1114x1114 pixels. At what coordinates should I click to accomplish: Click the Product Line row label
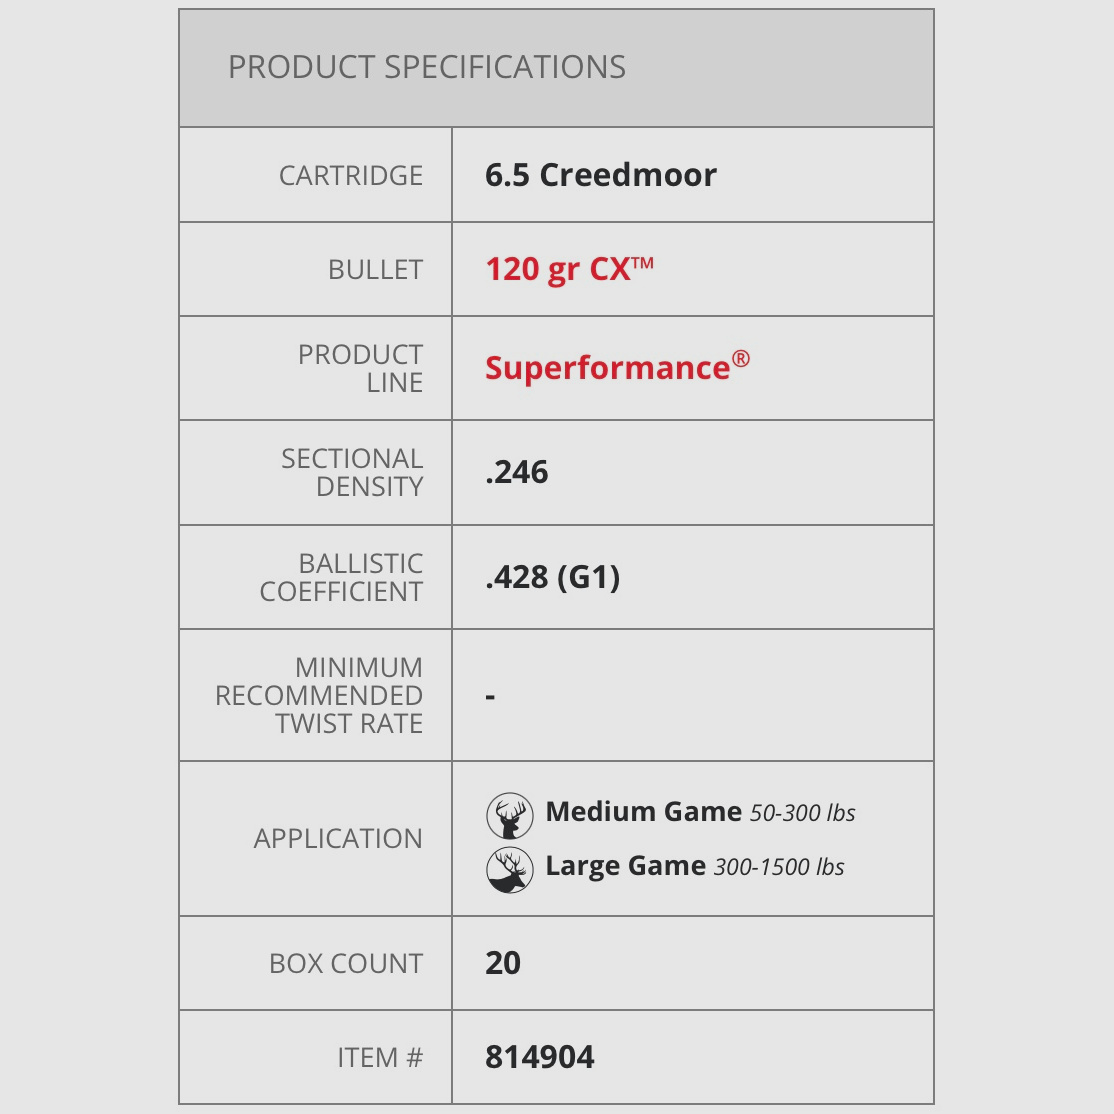[x=360, y=368]
